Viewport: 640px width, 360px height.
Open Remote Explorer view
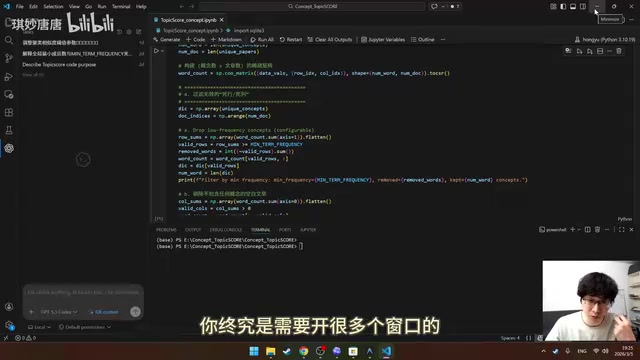pyautogui.click(x=9, y=95)
